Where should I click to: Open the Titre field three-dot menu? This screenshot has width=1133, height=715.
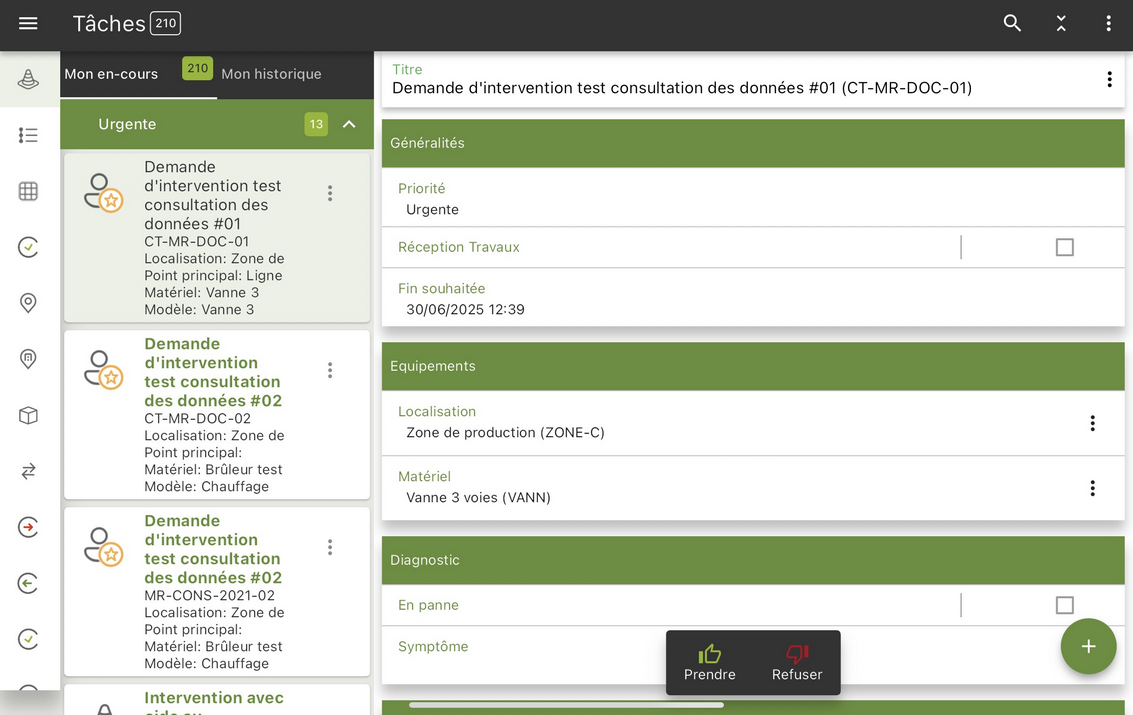coord(1109,79)
